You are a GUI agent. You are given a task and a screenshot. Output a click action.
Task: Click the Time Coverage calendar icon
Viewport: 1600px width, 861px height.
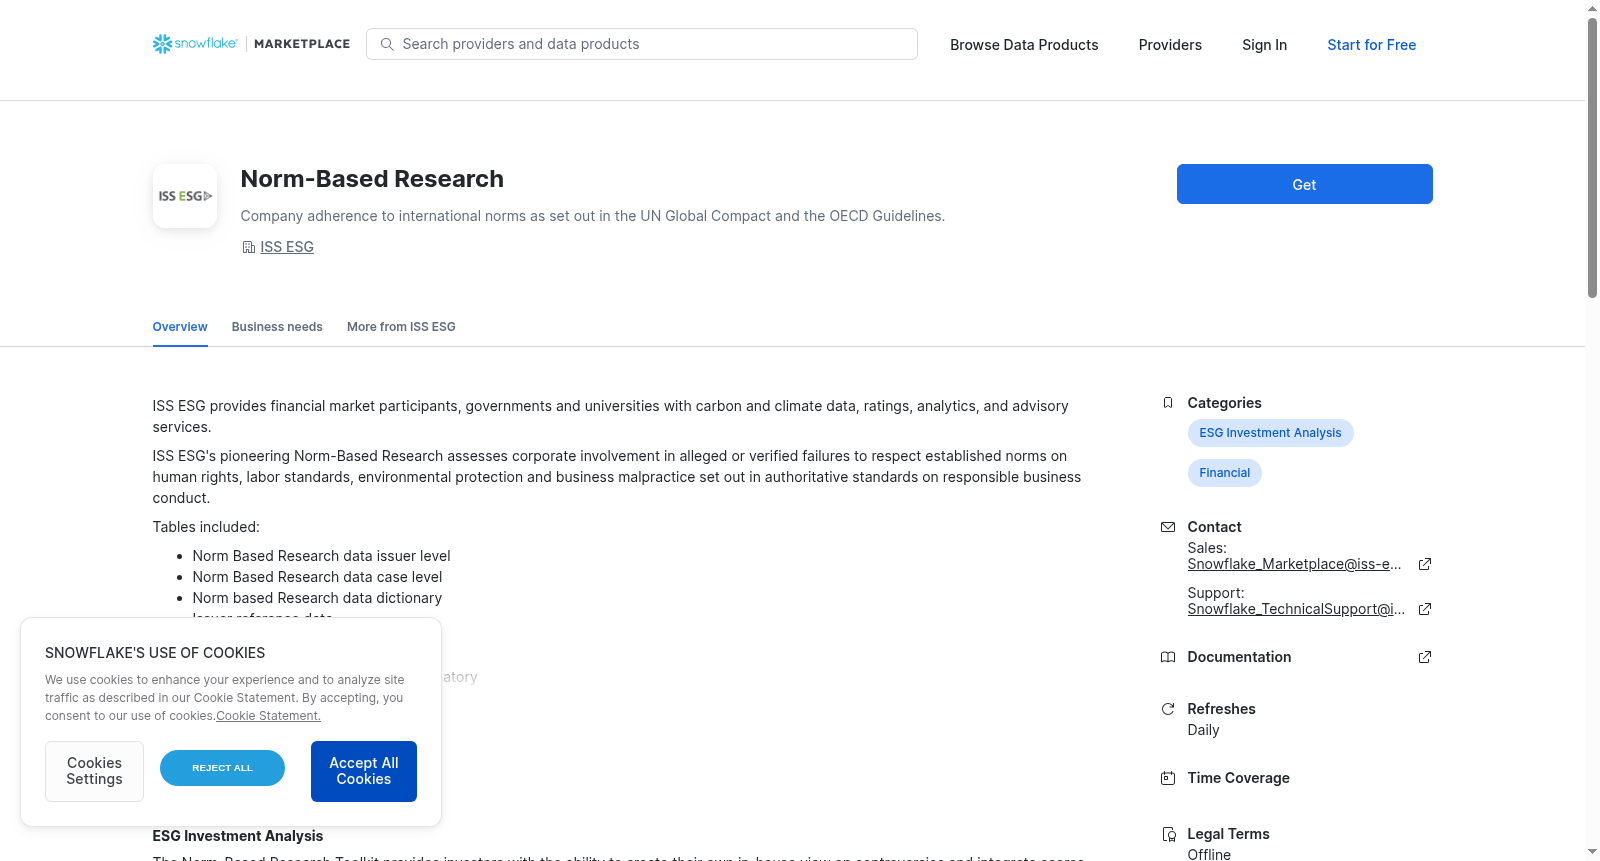point(1168,778)
